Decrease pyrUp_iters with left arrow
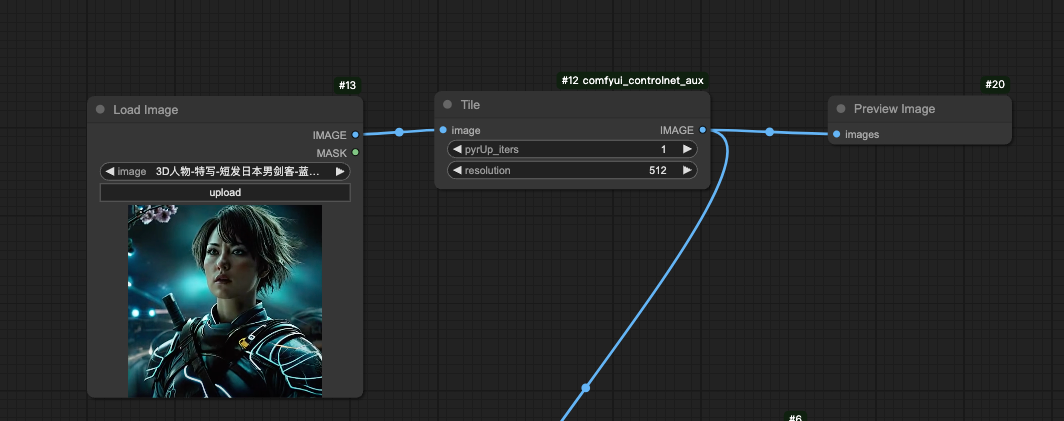 coord(457,149)
